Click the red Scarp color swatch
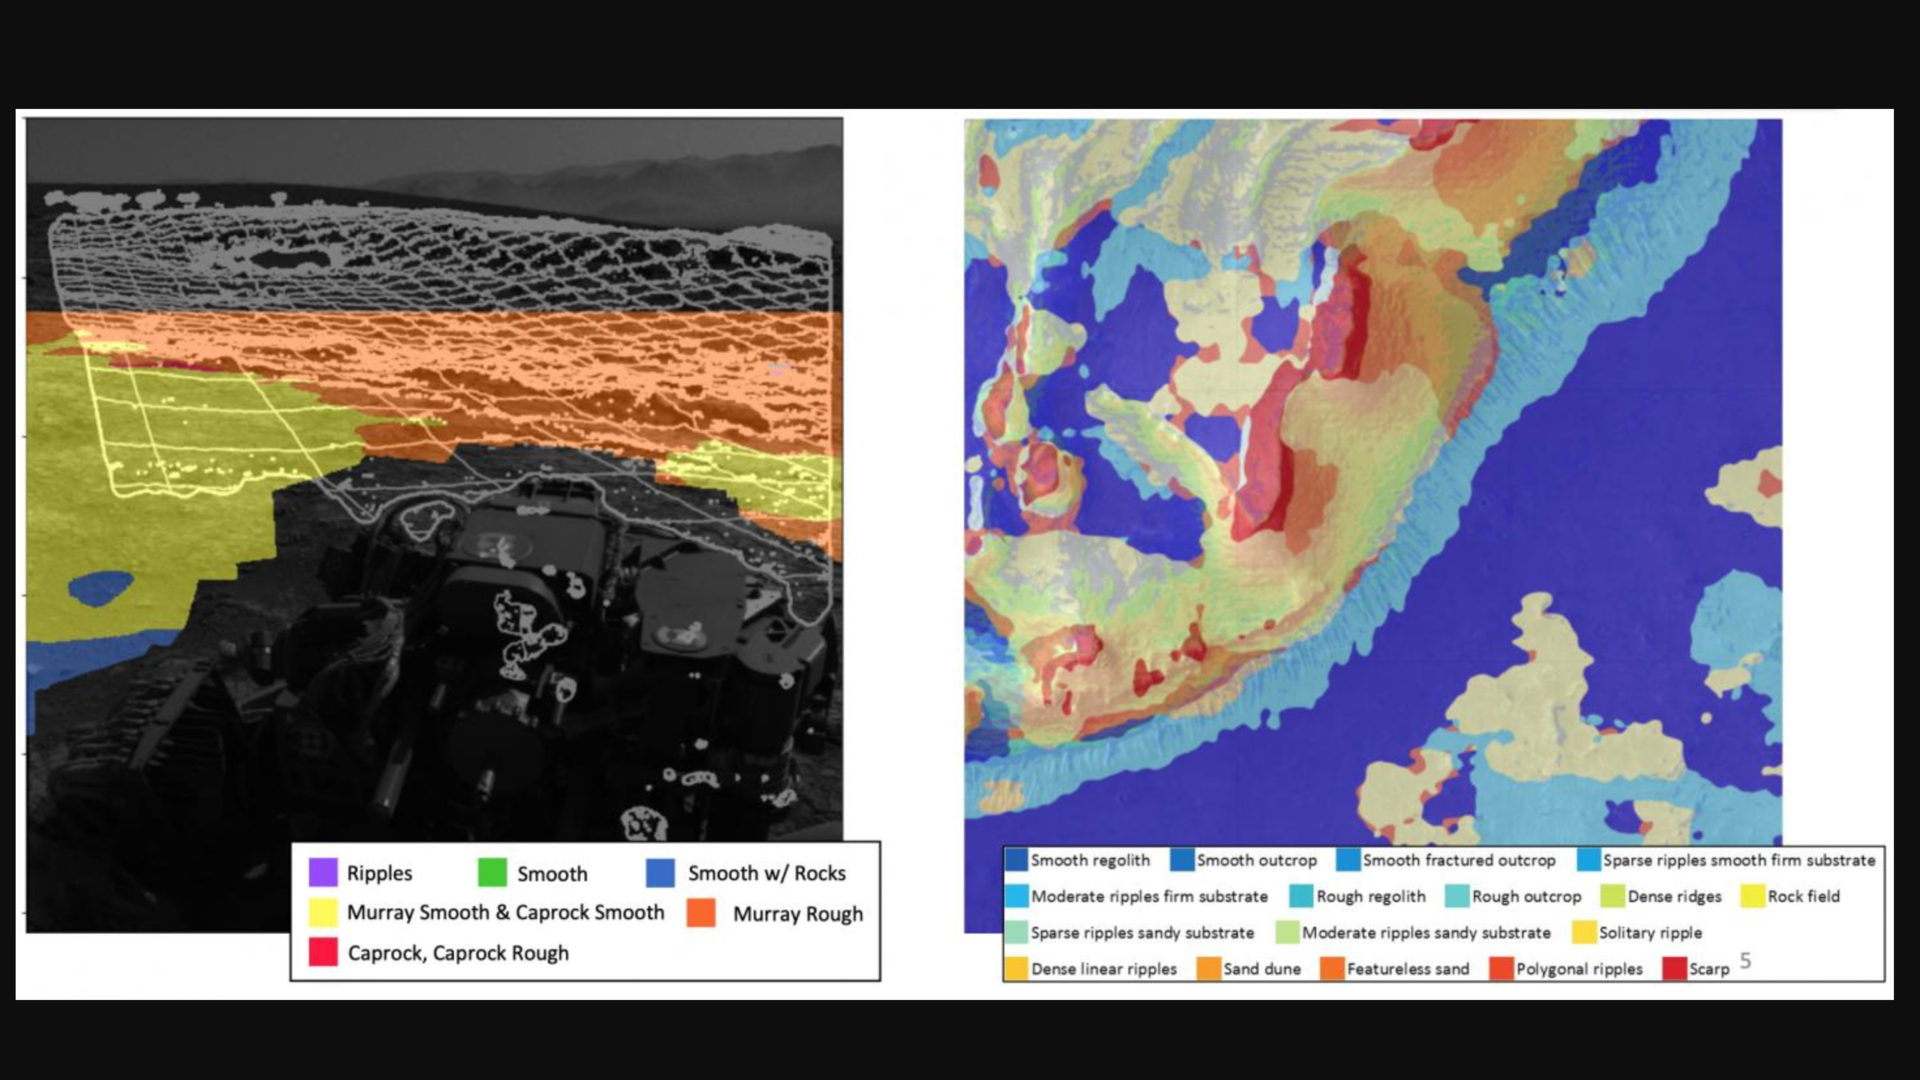This screenshot has width=1920, height=1080. 1675,968
